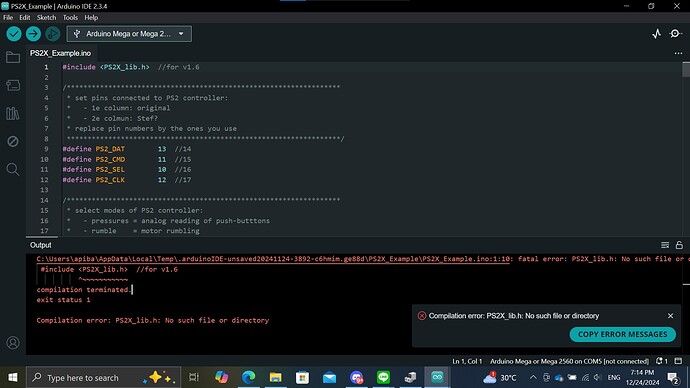
Task: Click the Ln 1, Col 1 status entry
Action: pyautogui.click(x=467, y=361)
